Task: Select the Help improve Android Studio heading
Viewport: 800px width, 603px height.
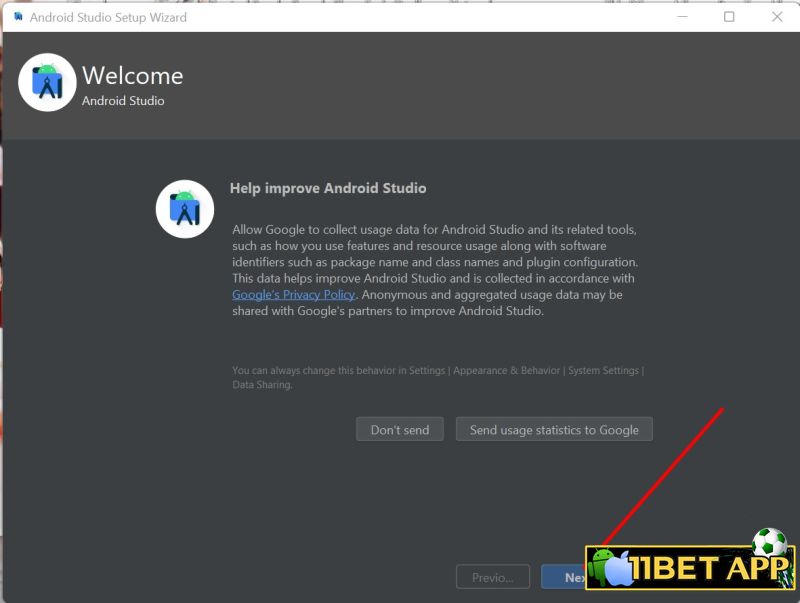Action: tap(328, 188)
